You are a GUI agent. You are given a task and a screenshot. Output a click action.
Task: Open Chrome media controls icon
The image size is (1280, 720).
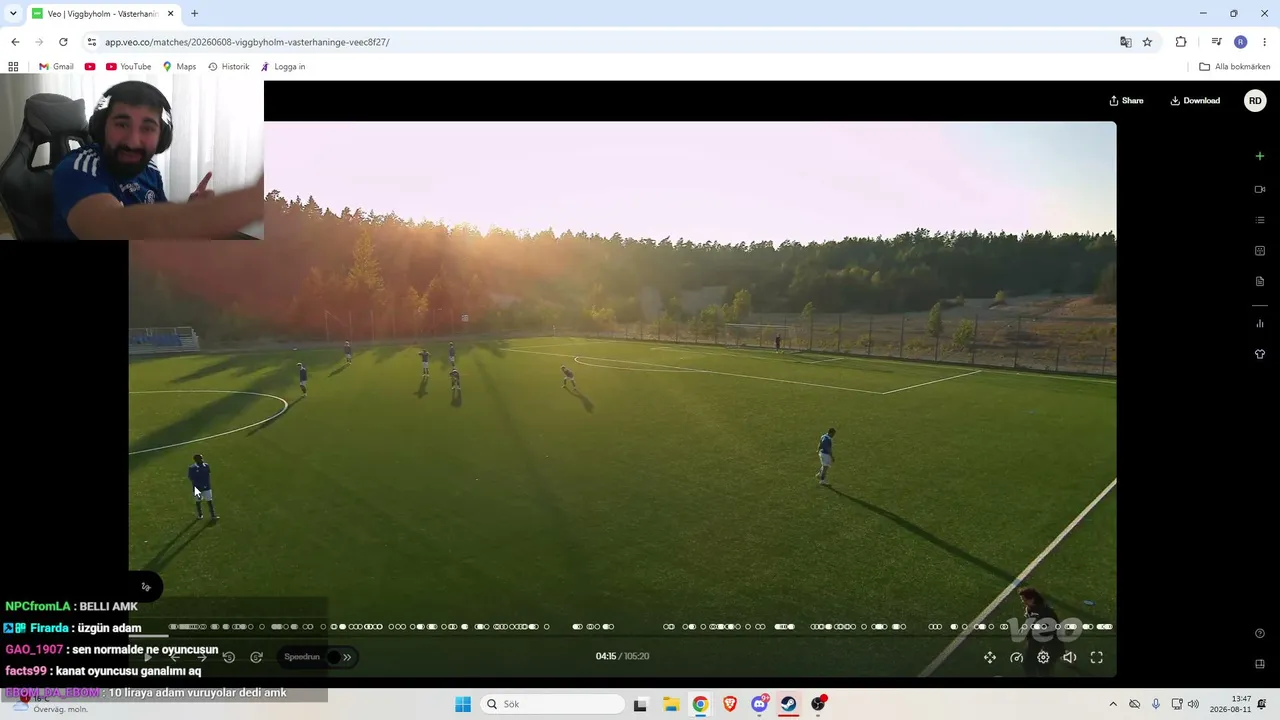(1216, 42)
